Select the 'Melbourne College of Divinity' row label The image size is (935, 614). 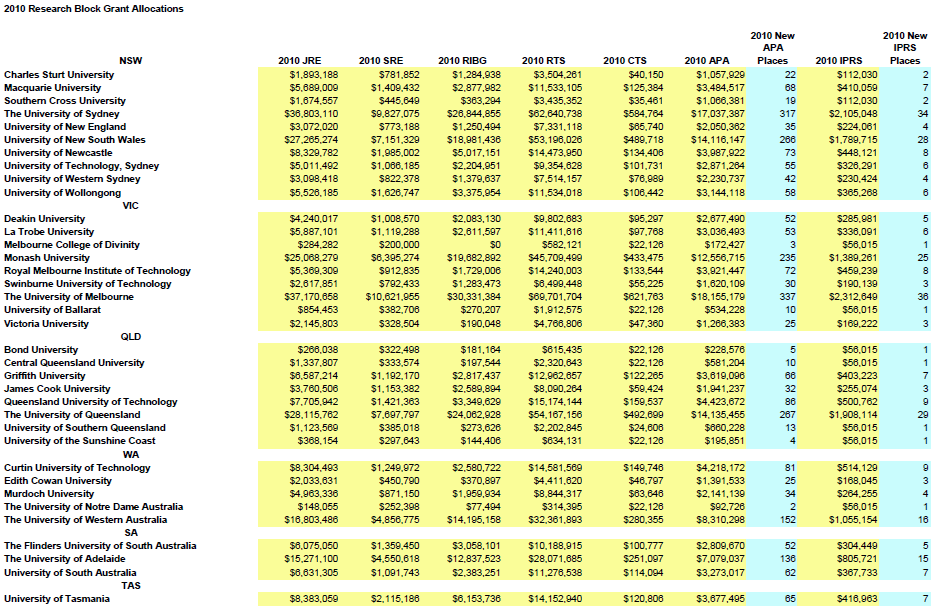72,245
